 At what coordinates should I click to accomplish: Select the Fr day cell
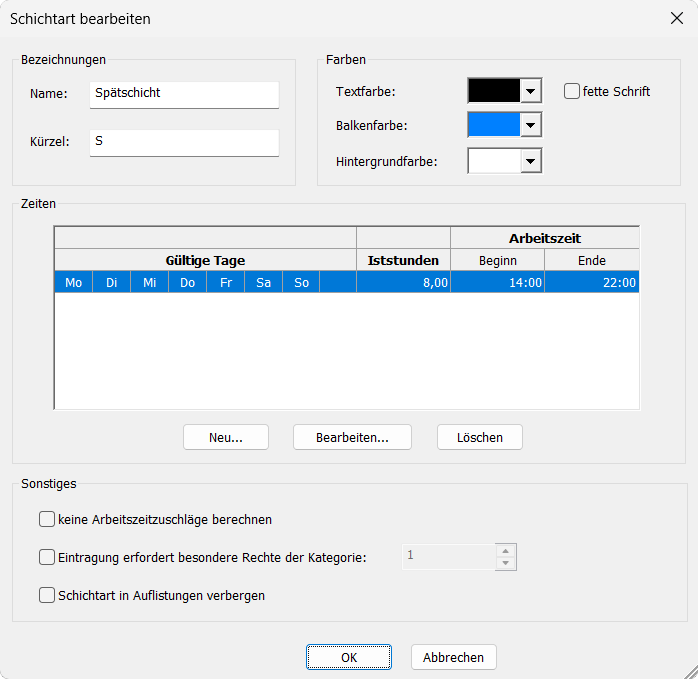pos(226,282)
